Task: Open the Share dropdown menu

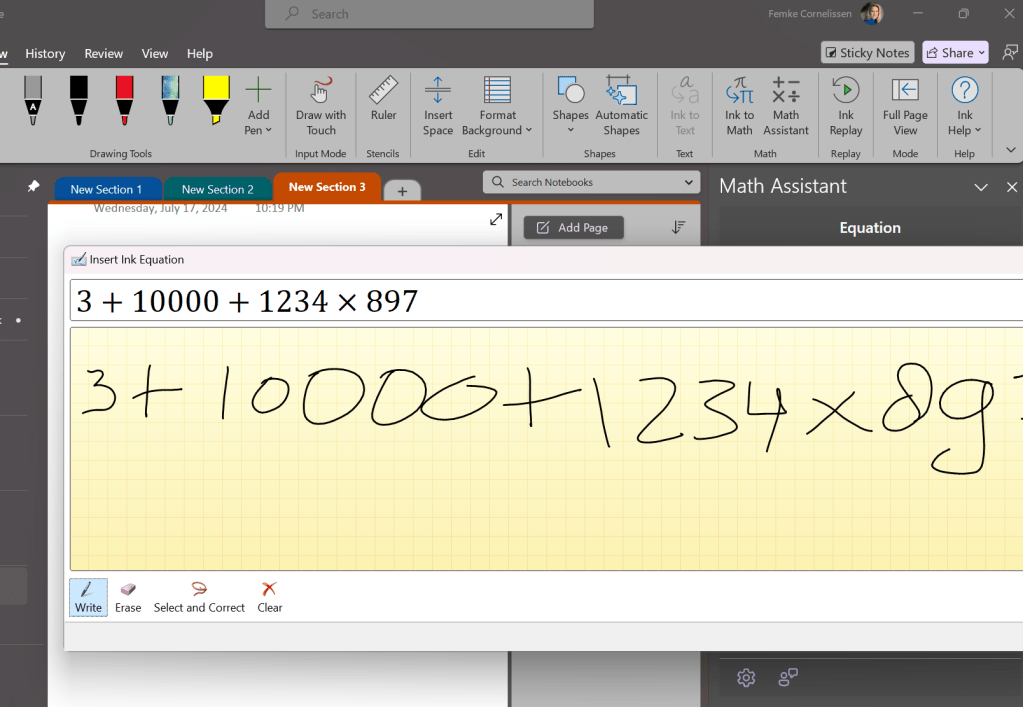Action: click(955, 53)
